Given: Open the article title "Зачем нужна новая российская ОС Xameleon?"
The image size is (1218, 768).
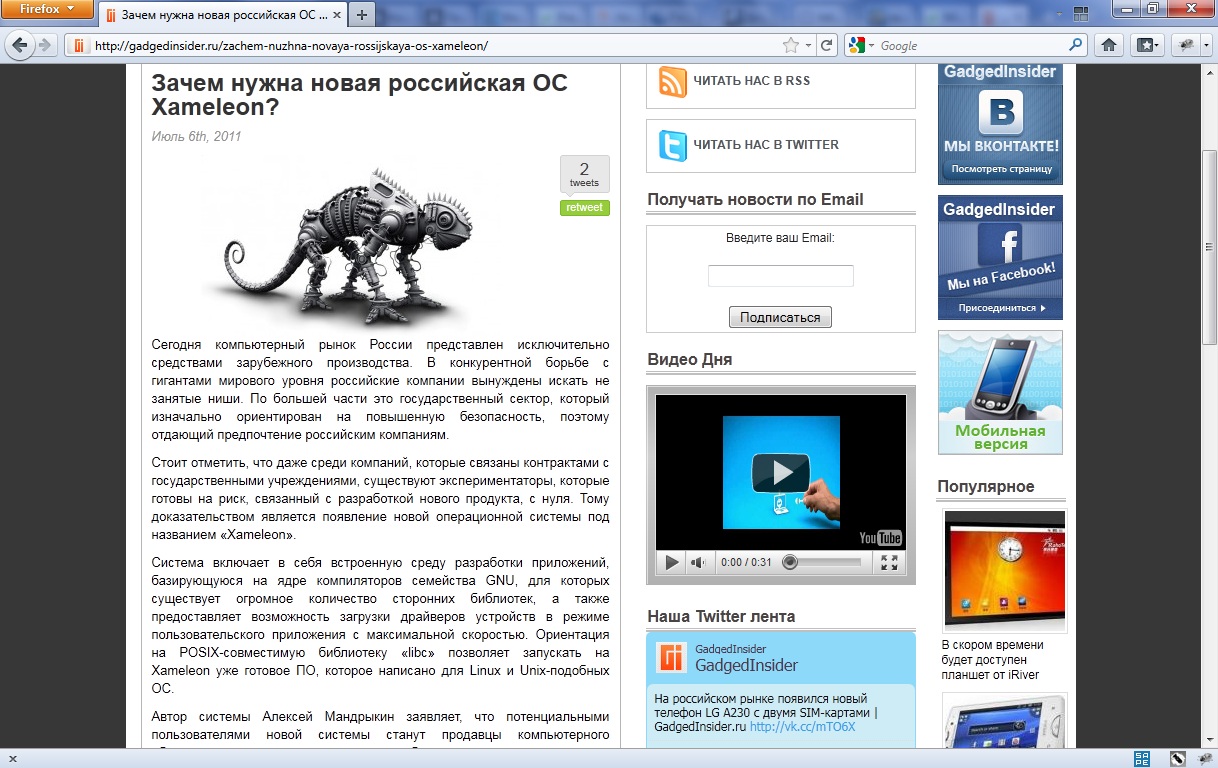Looking at the screenshot, I should tap(359, 95).
